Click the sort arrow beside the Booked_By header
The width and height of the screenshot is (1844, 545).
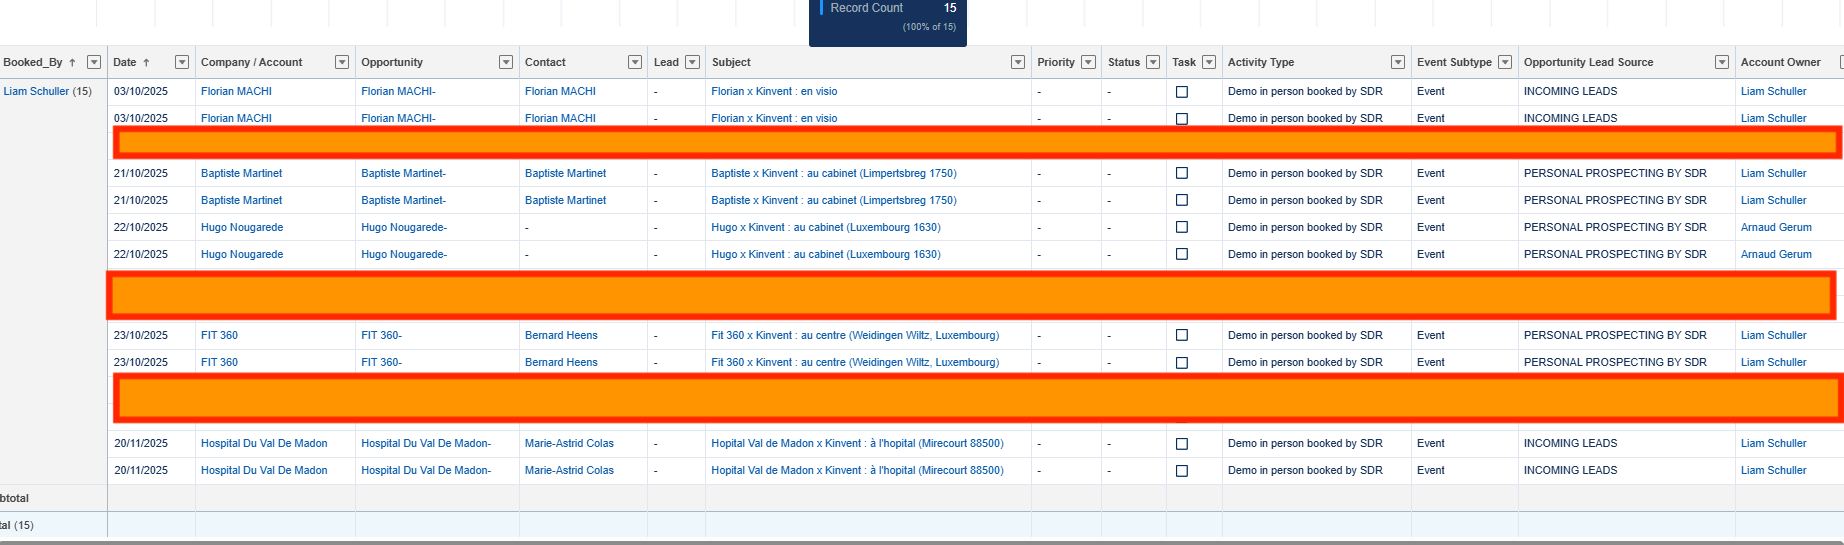(x=73, y=62)
